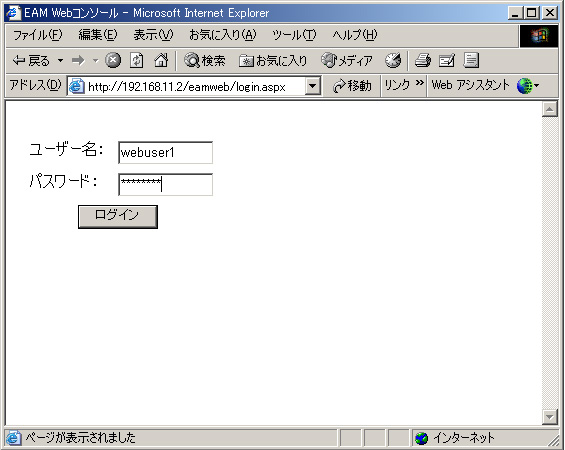Click the パスワード input field
Viewport: 565px width, 450px height.
(x=165, y=184)
